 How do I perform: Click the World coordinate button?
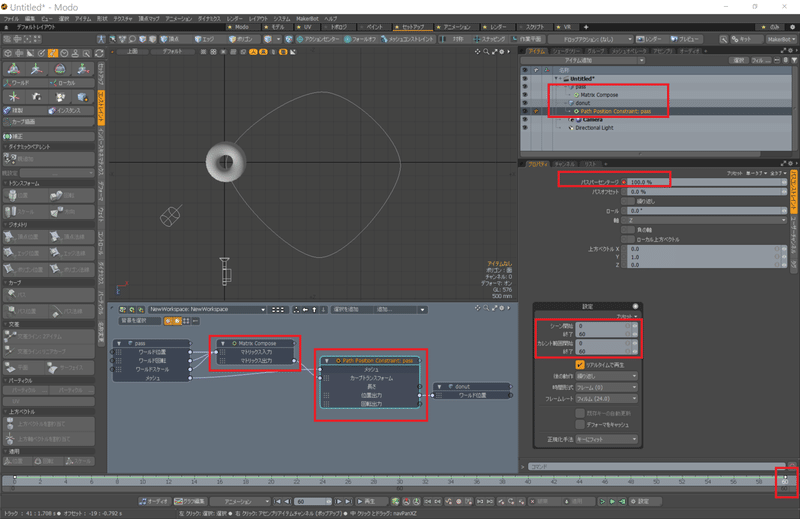pyautogui.click(x=26, y=83)
